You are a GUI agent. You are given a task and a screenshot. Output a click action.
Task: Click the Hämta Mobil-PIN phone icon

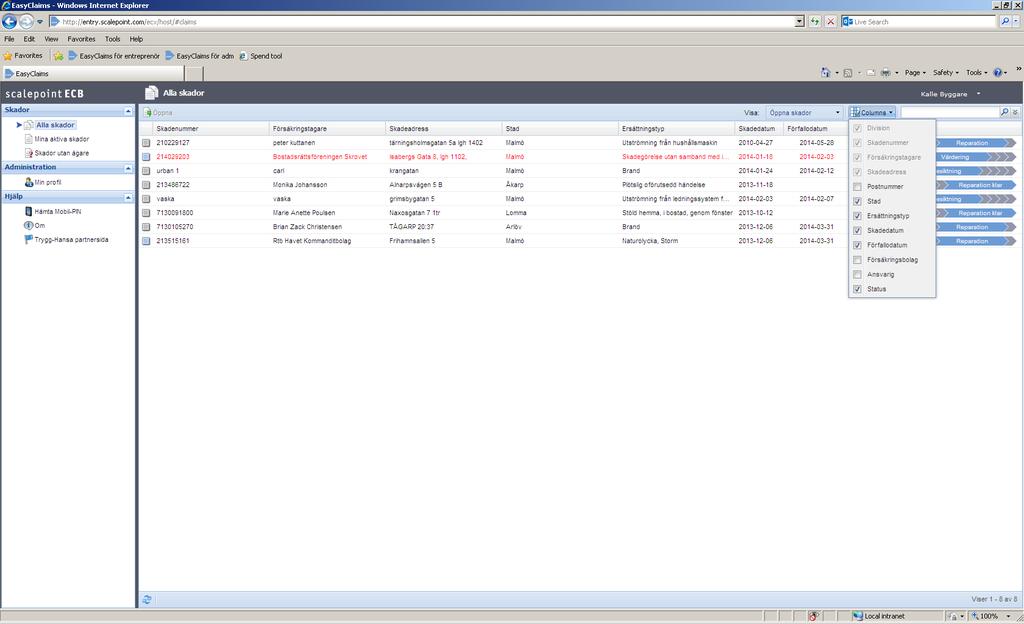[29, 211]
